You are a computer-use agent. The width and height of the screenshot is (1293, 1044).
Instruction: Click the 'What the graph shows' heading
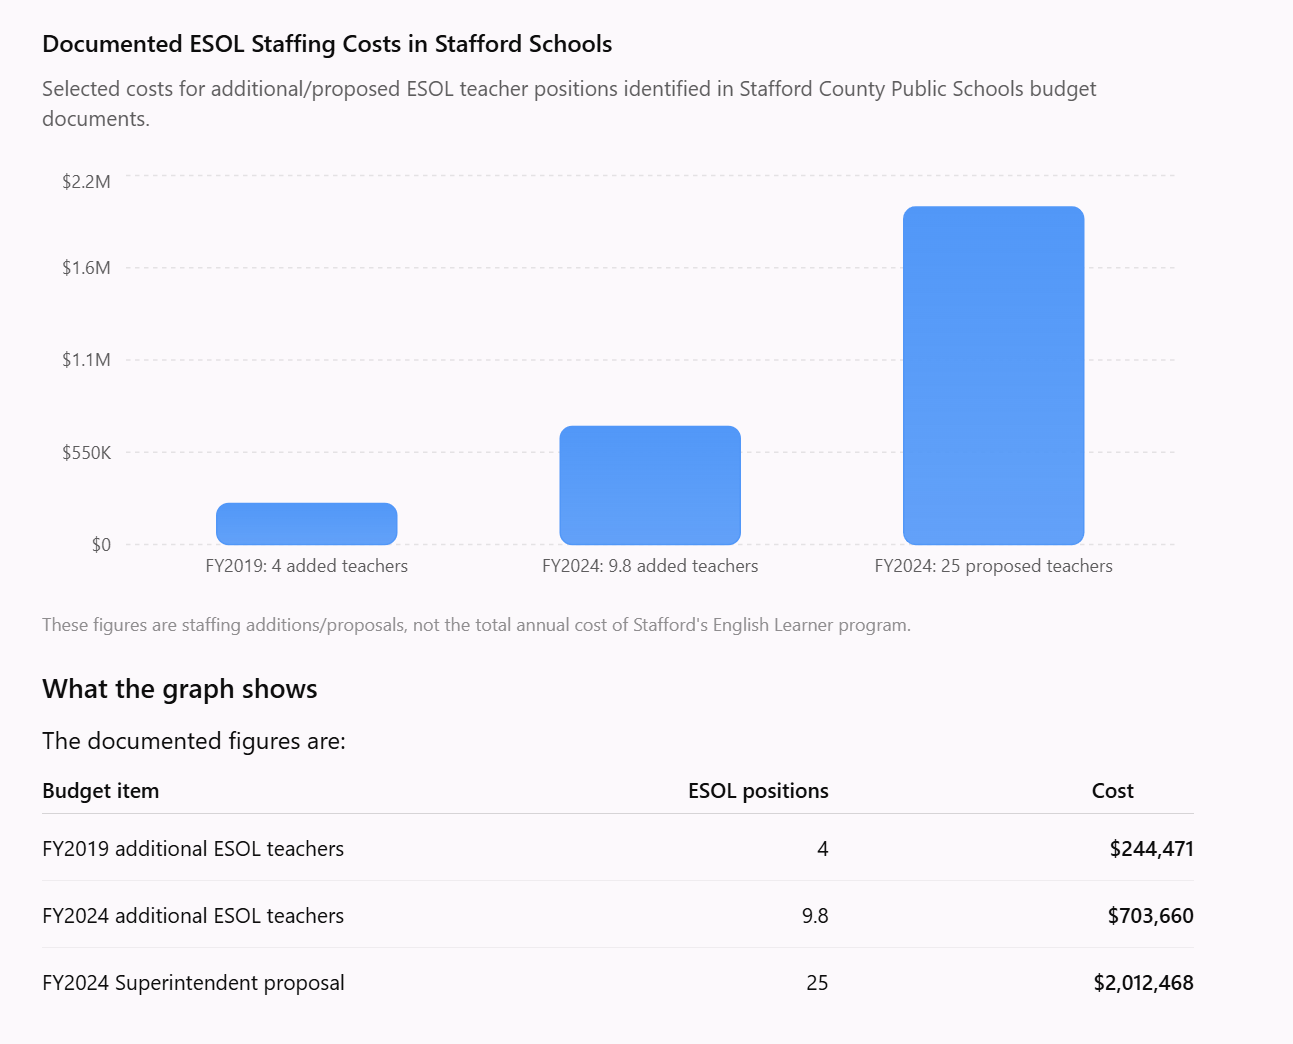click(x=180, y=689)
